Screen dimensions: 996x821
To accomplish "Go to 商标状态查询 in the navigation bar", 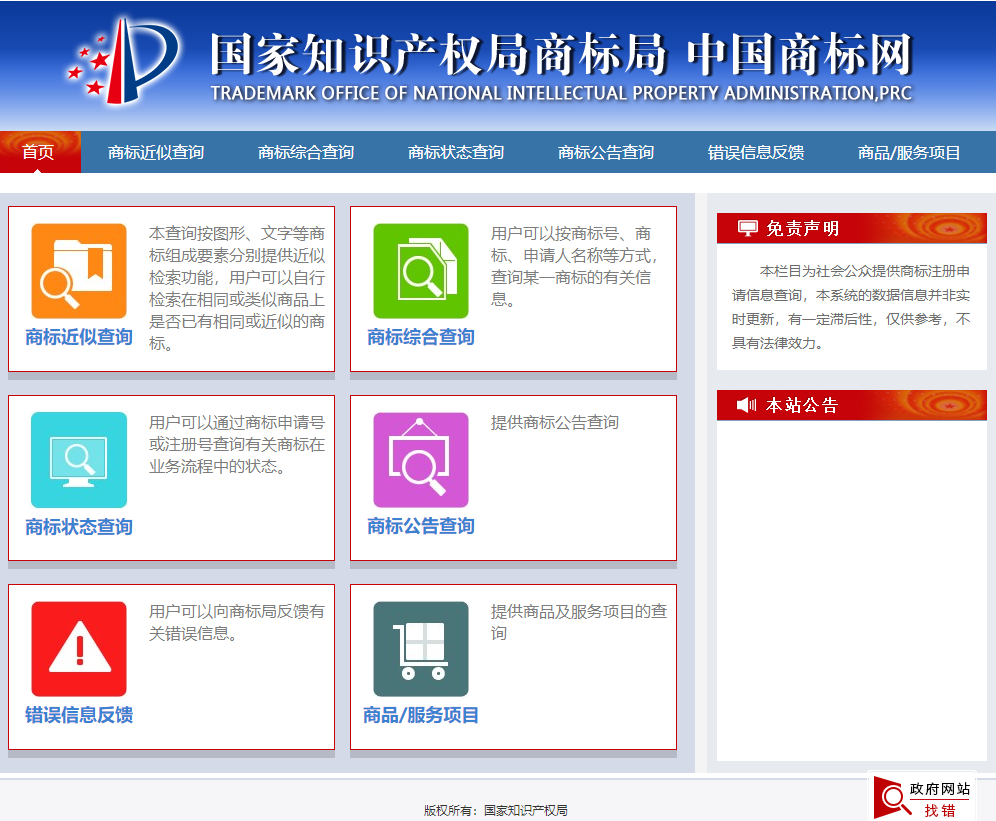I will (x=456, y=152).
